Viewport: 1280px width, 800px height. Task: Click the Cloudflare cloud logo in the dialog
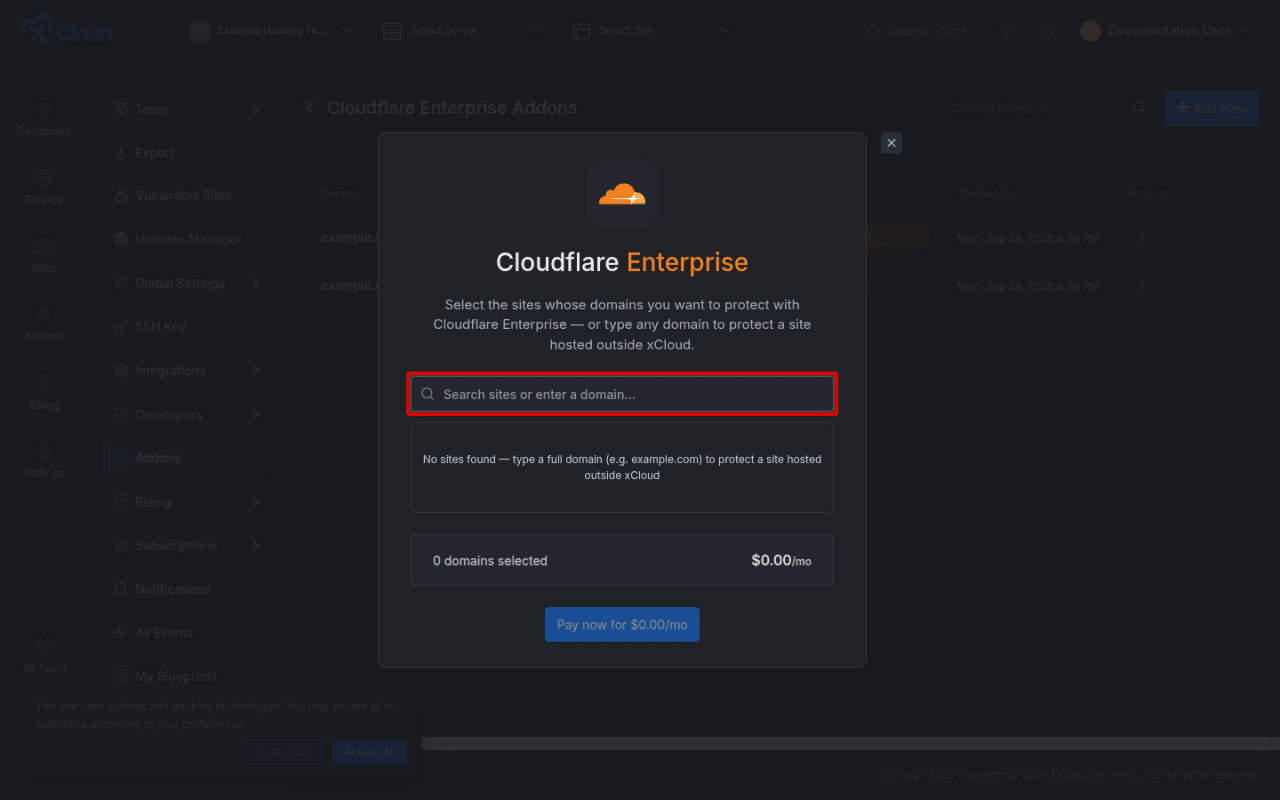pyautogui.click(x=622, y=194)
